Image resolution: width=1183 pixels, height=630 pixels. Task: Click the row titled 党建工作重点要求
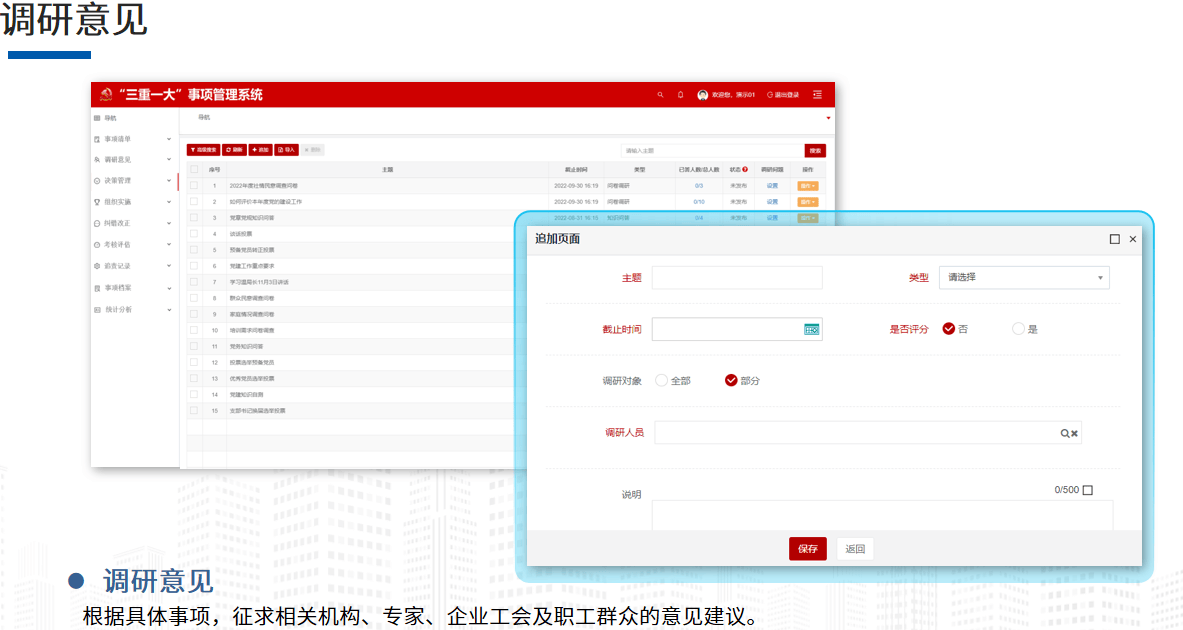click(x=252, y=266)
